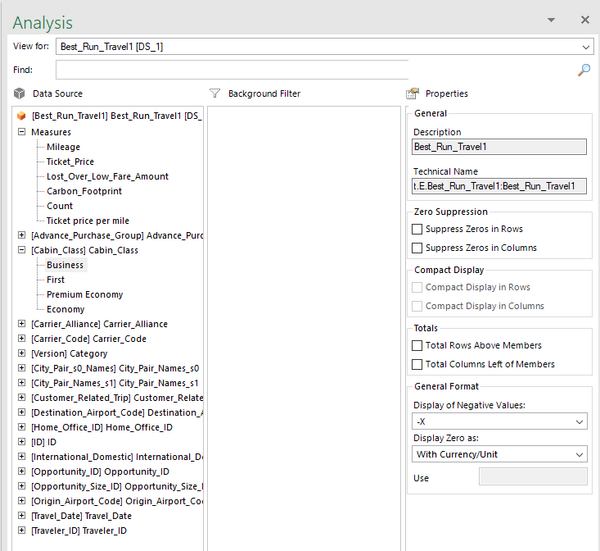This screenshot has height=551, width=600.
Task: Click the Data Source cube icon
Action: coord(19,93)
